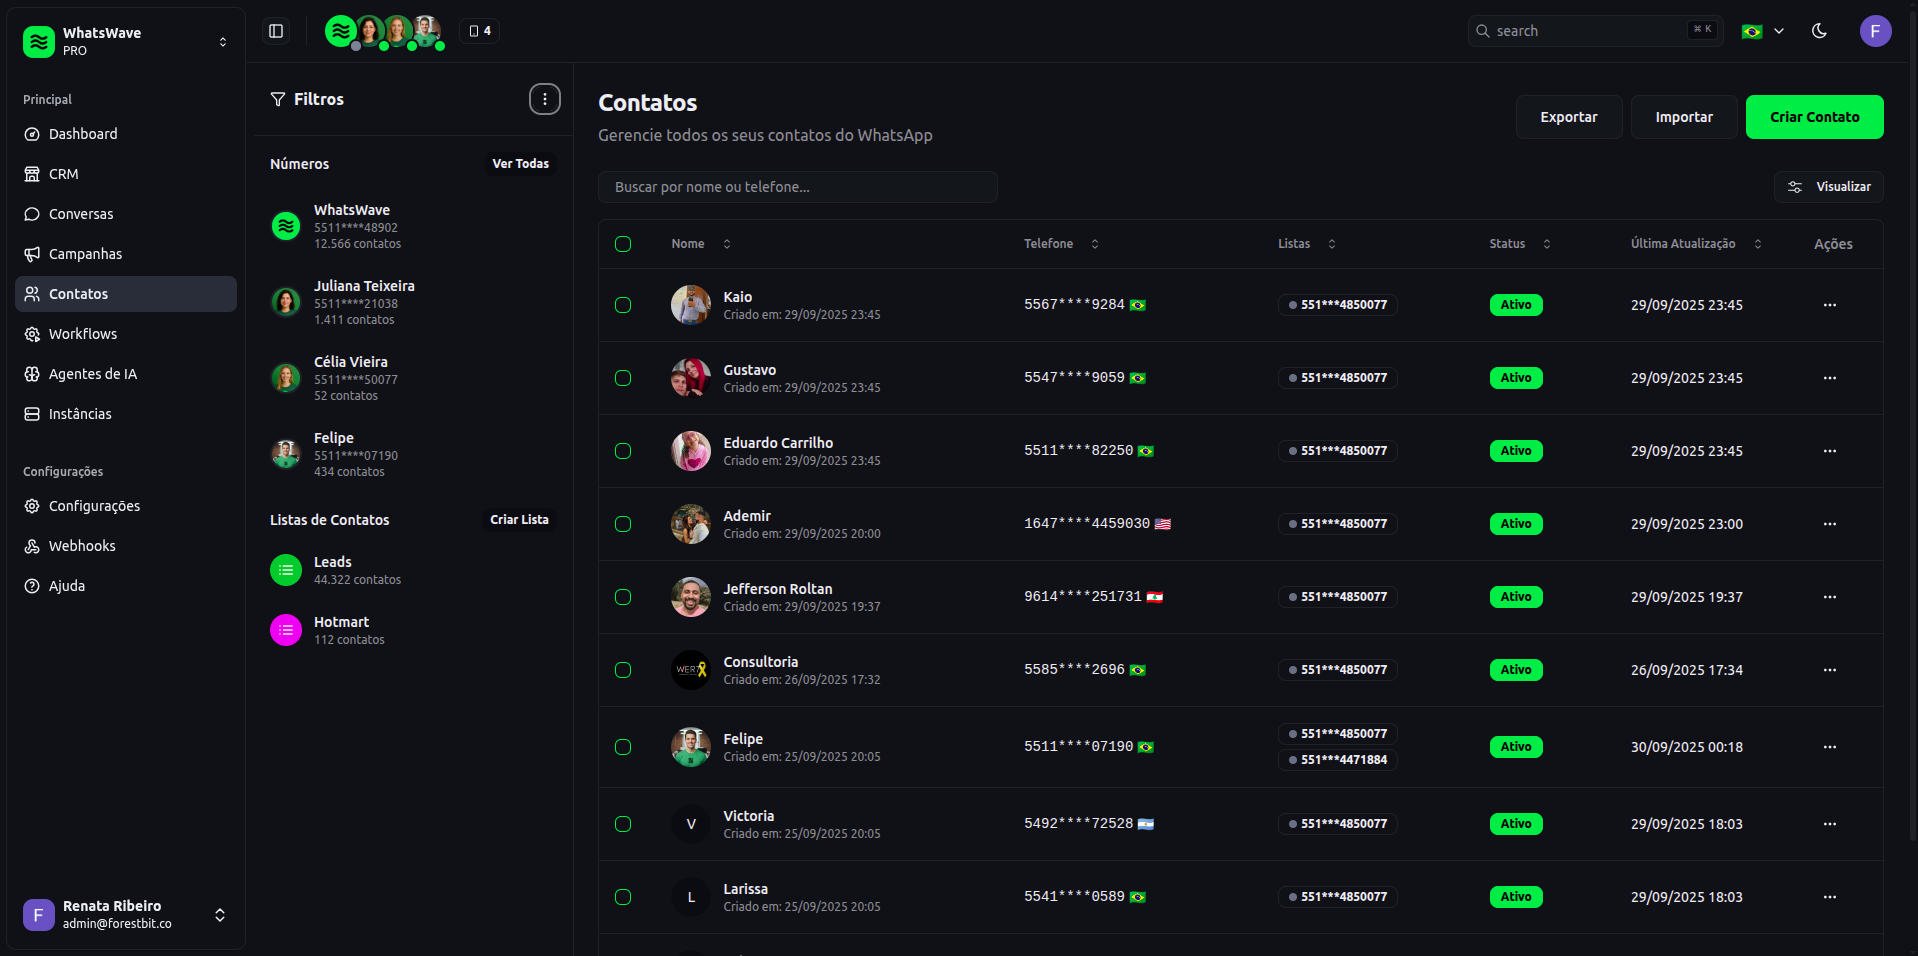Click the device count badge showing 4
The height and width of the screenshot is (956, 1918).
(x=480, y=31)
